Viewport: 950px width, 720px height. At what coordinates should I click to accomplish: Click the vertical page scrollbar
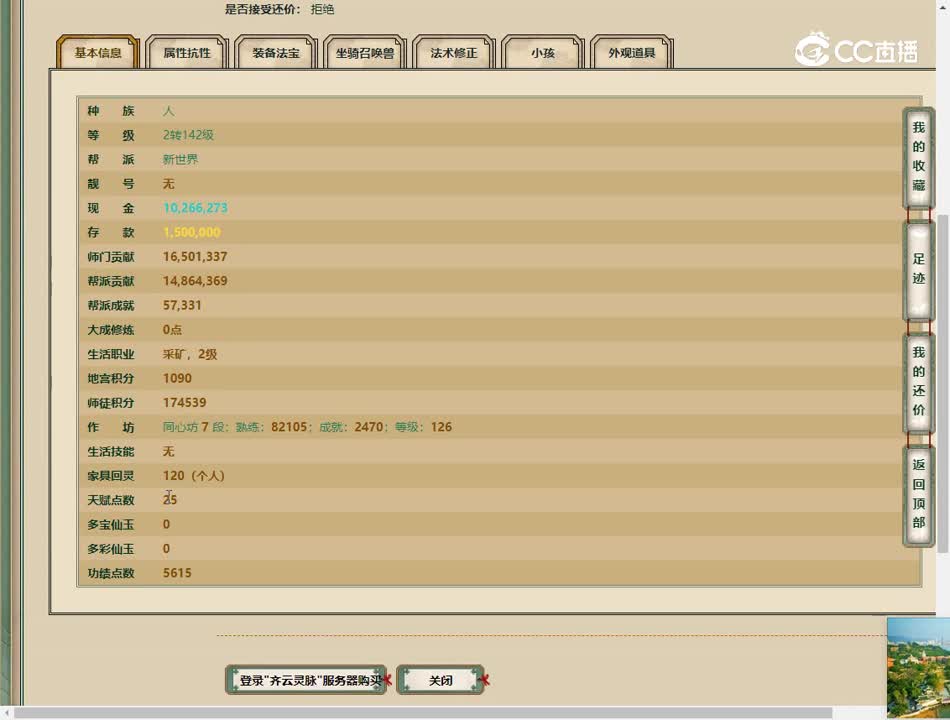tap(943, 383)
